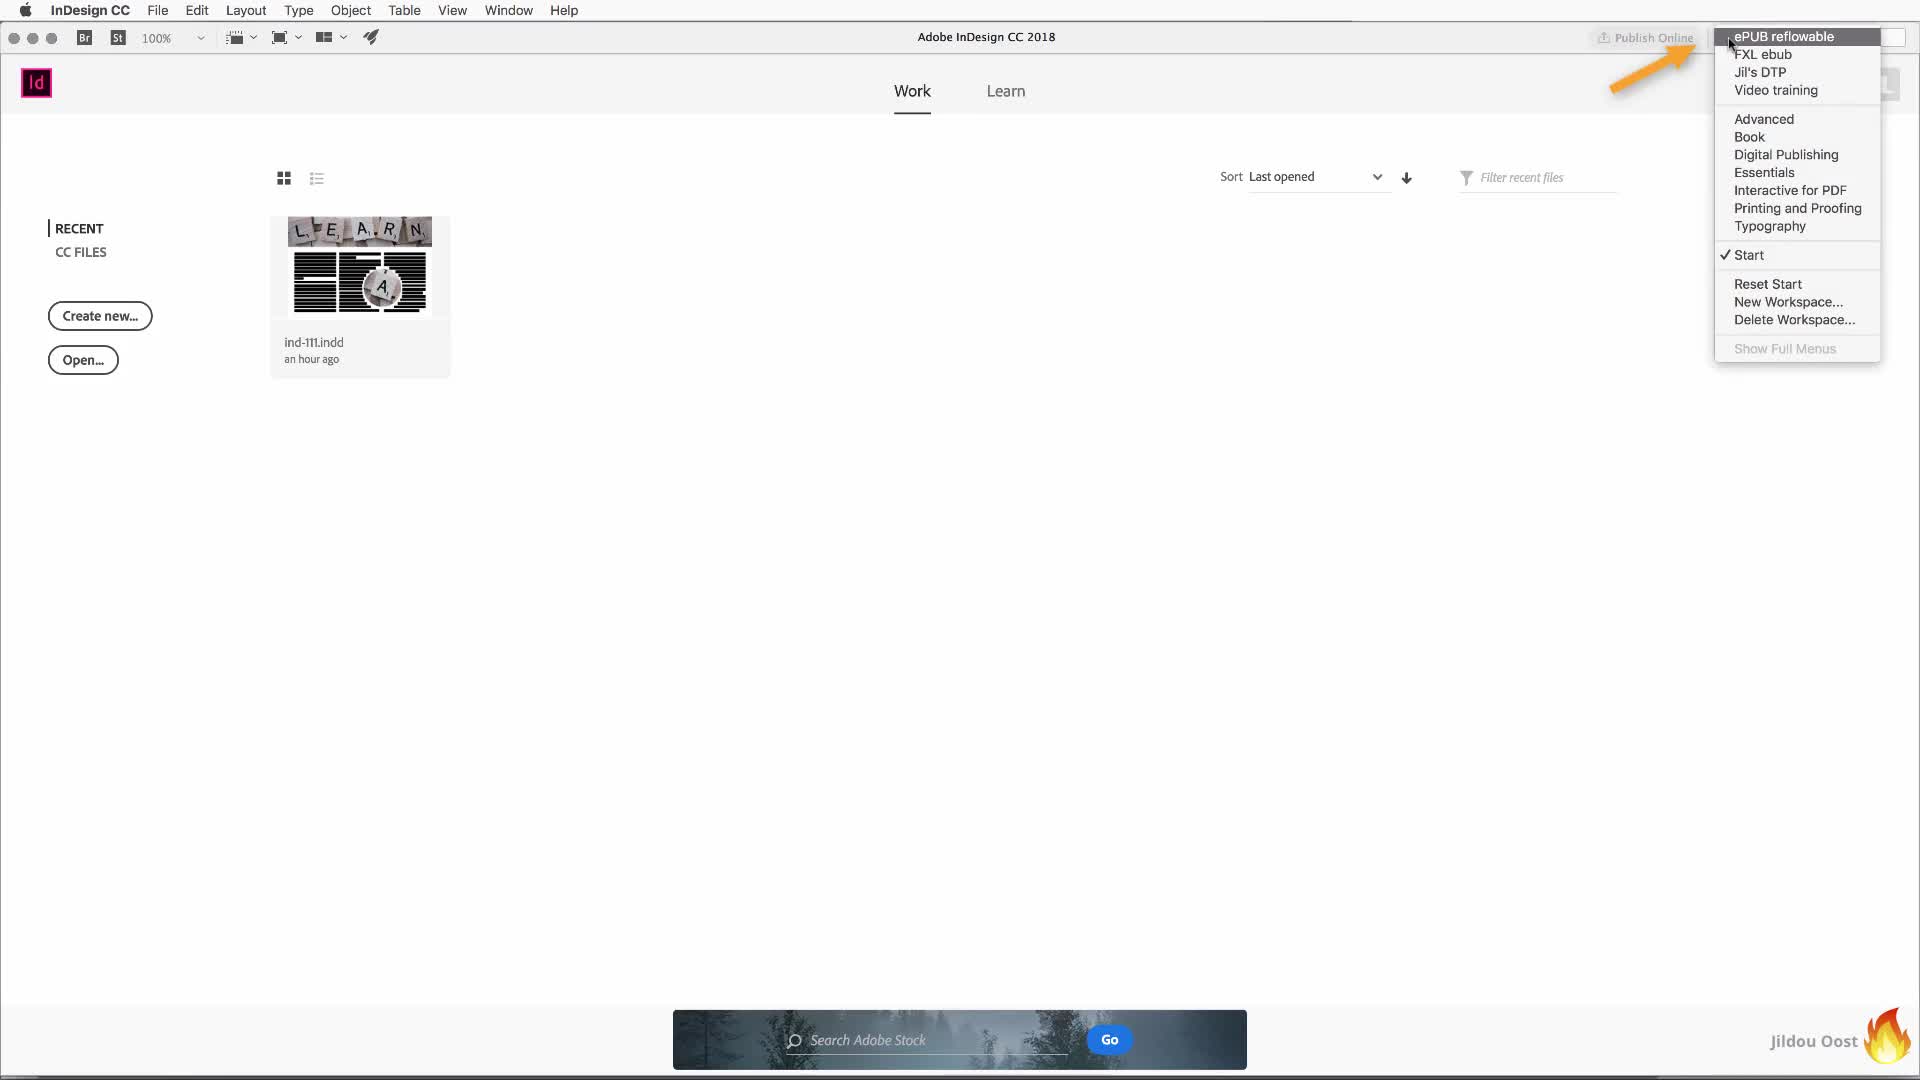The width and height of the screenshot is (1920, 1080).
Task: Select the RECENT sidebar link
Action: pos(79,229)
